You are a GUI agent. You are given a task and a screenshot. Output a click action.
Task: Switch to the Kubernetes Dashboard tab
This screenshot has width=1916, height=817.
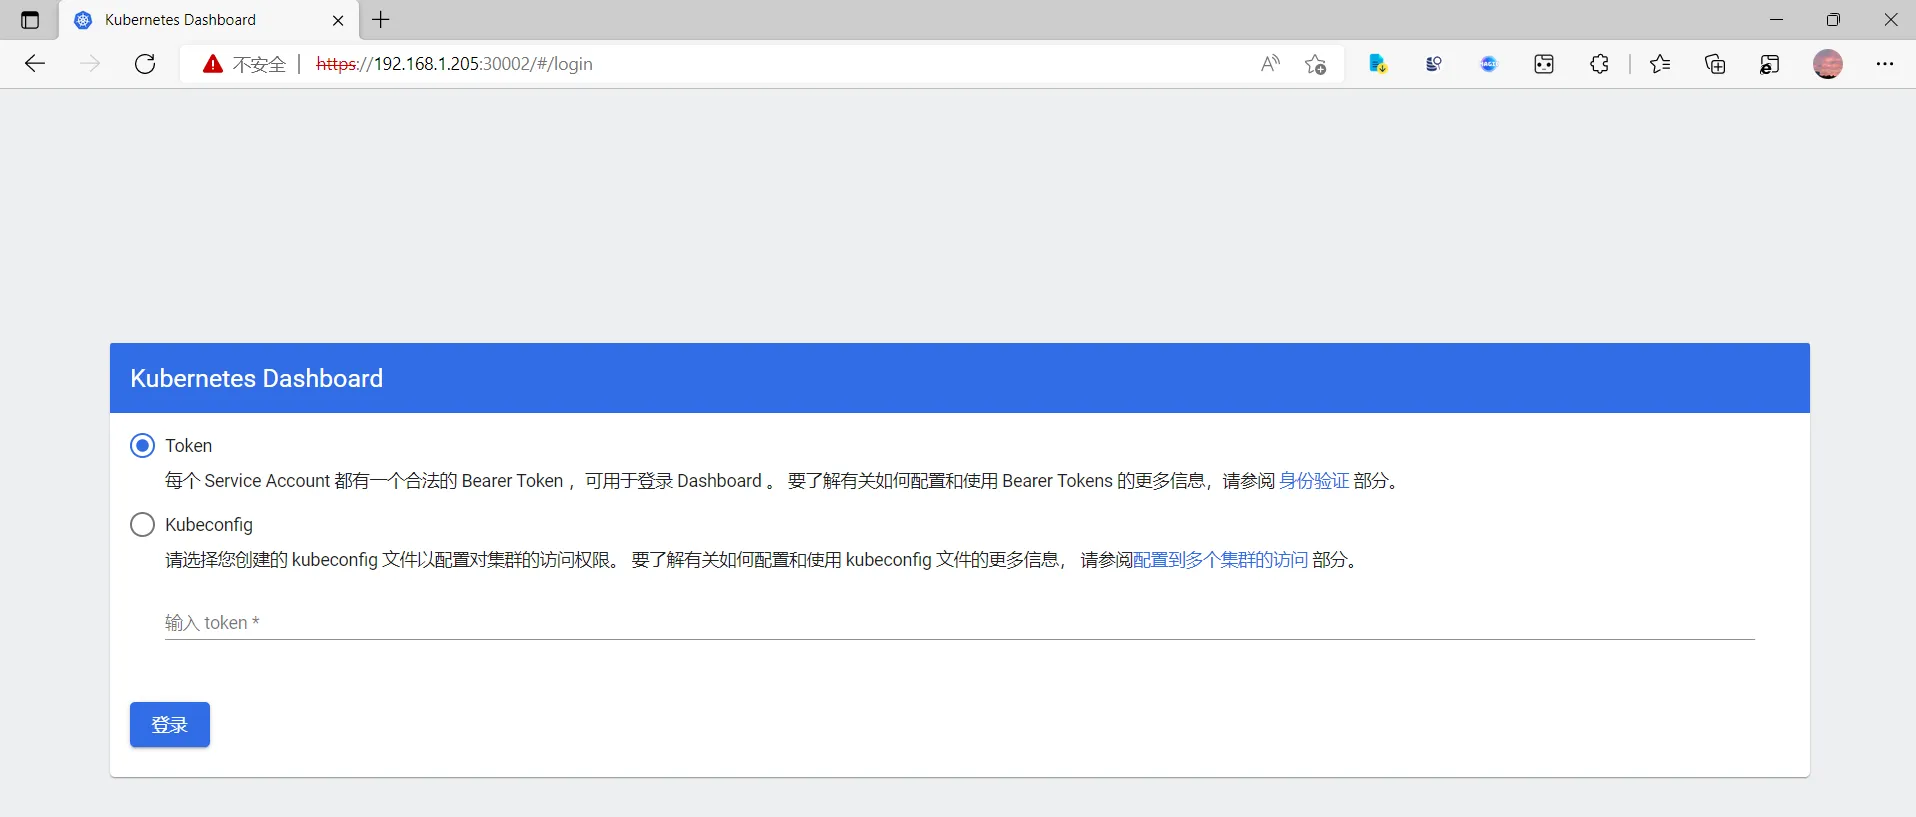click(x=209, y=20)
